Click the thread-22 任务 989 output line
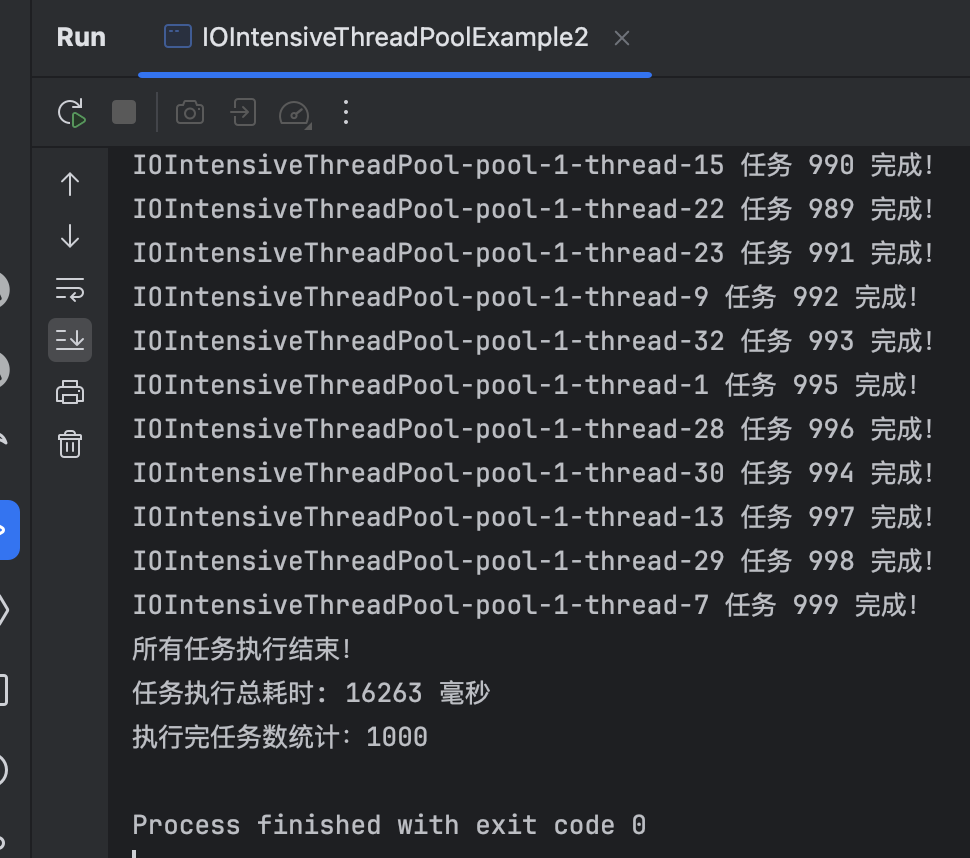The image size is (970, 858). pos(533,210)
